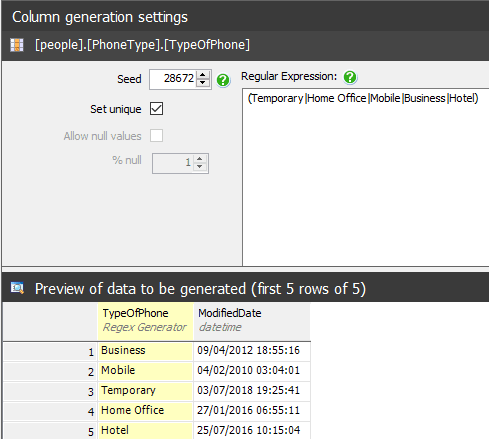Click the preview data magnifier icon
489x439 pixels.
pos(17,288)
